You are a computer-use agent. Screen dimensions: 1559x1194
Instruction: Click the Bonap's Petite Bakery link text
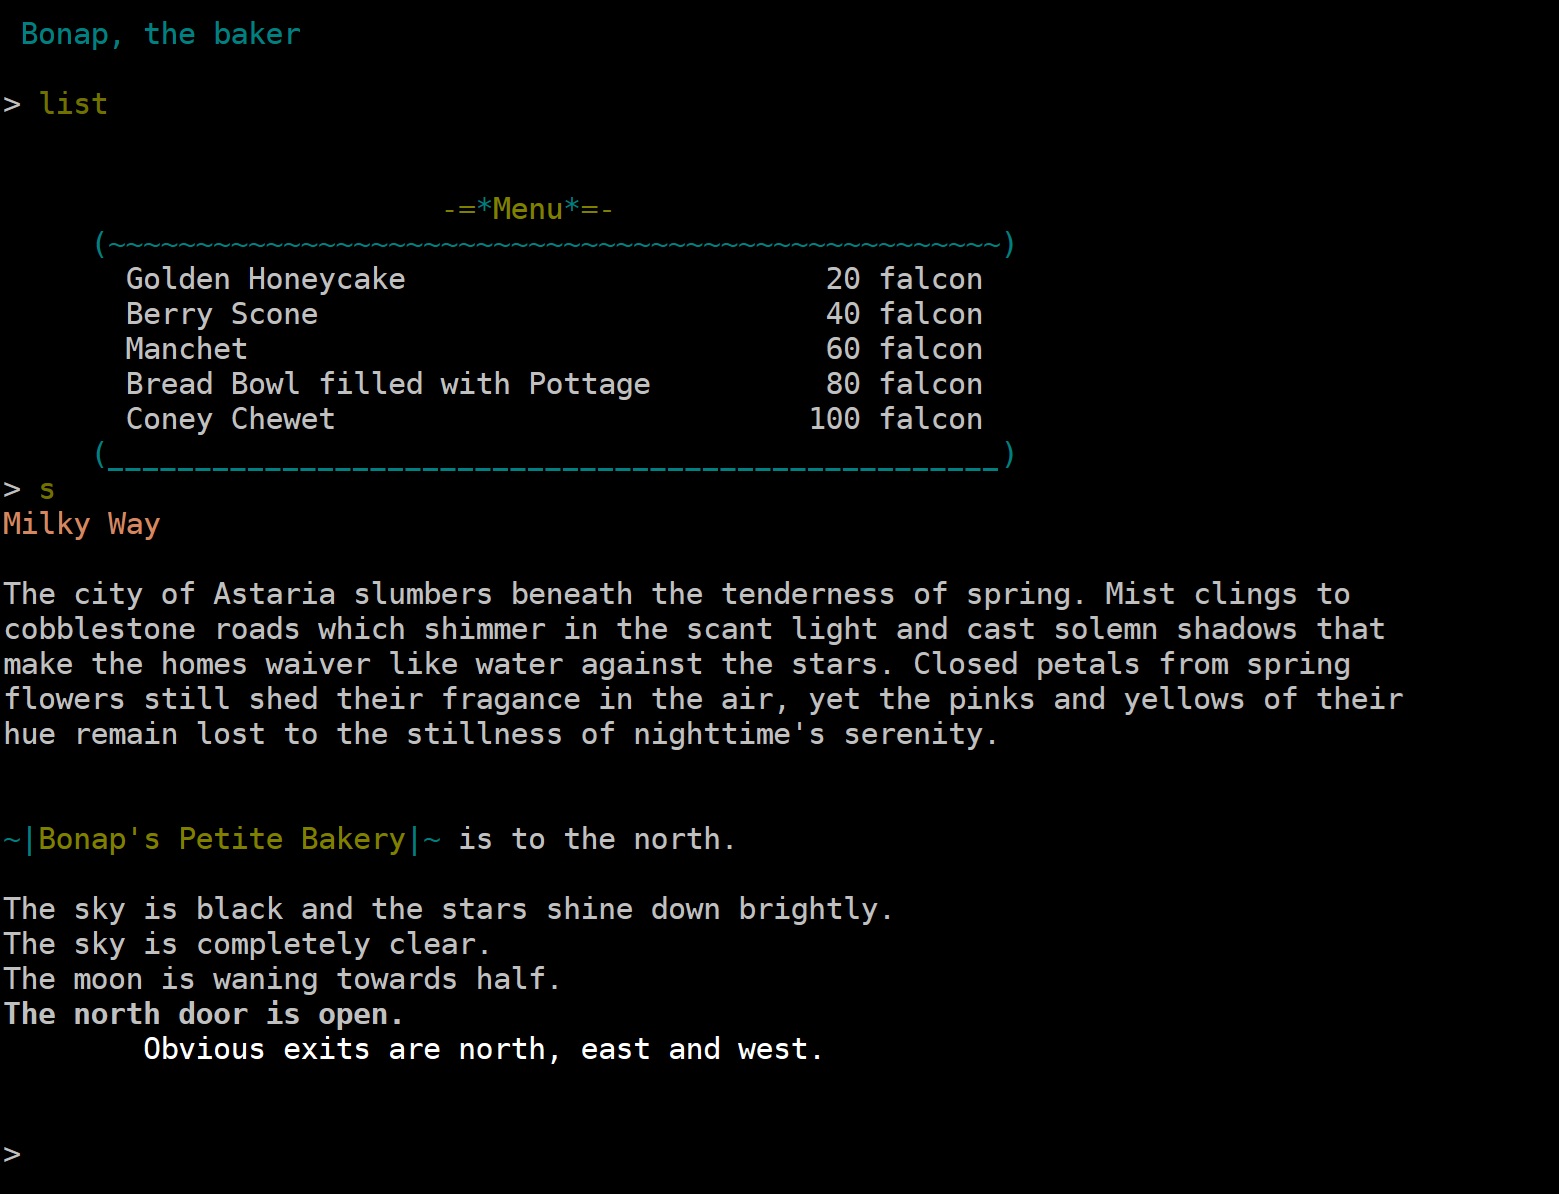[x=222, y=839]
